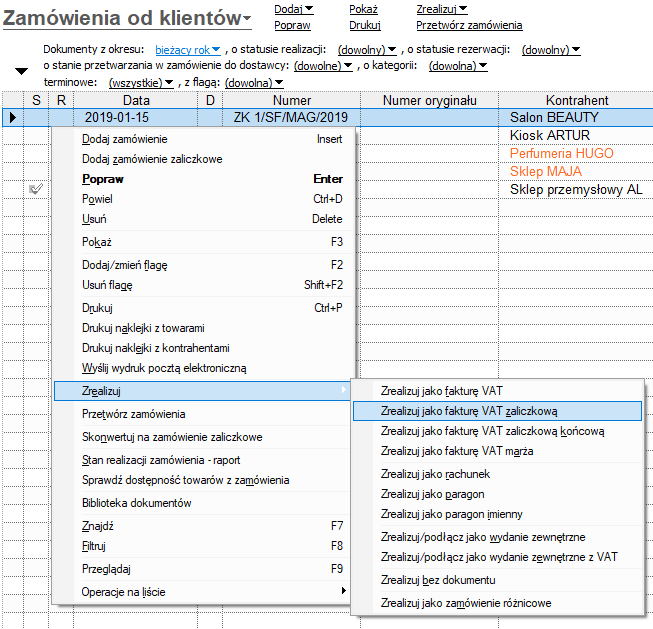This screenshot has width=653, height=629.
Task: Choose Skonwertuj na zamówienie zaliczkowe
Action: (202, 437)
